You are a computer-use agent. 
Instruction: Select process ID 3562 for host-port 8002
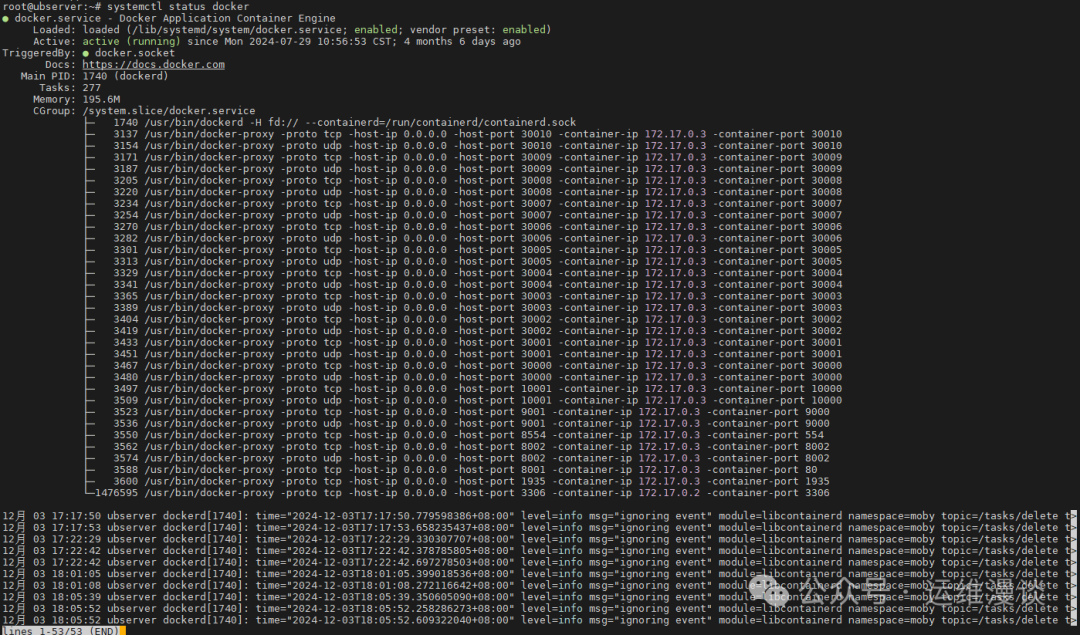pos(126,446)
